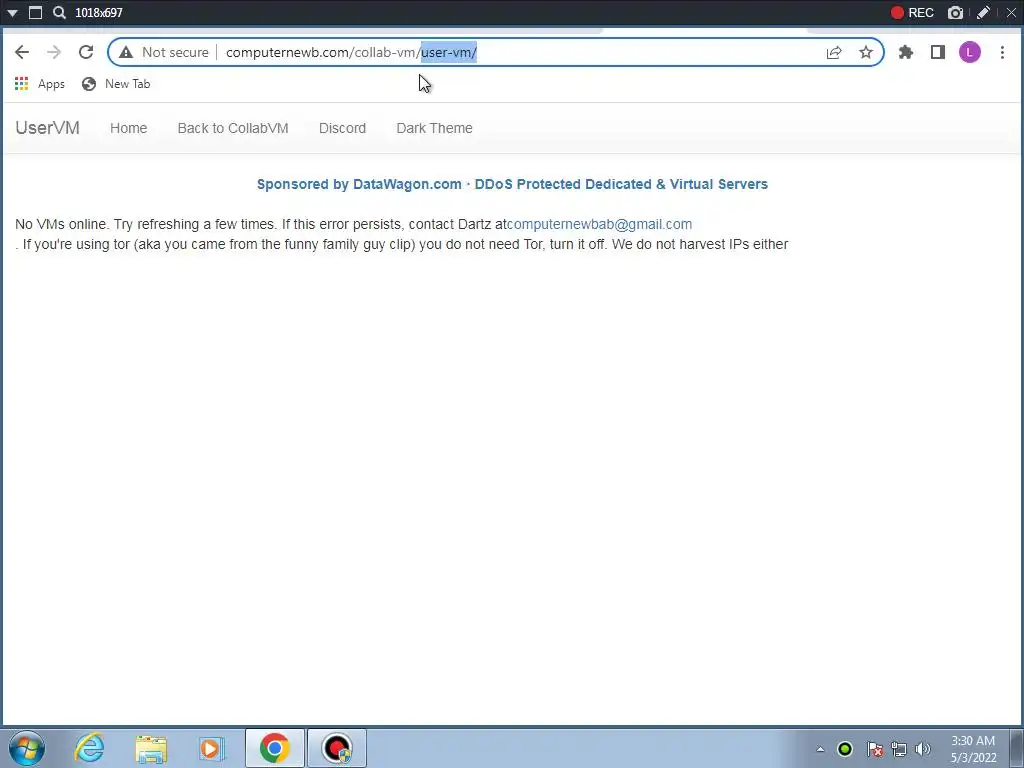This screenshot has width=1024, height=768.
Task: Go Back to CollabVM
Action: 233,128
